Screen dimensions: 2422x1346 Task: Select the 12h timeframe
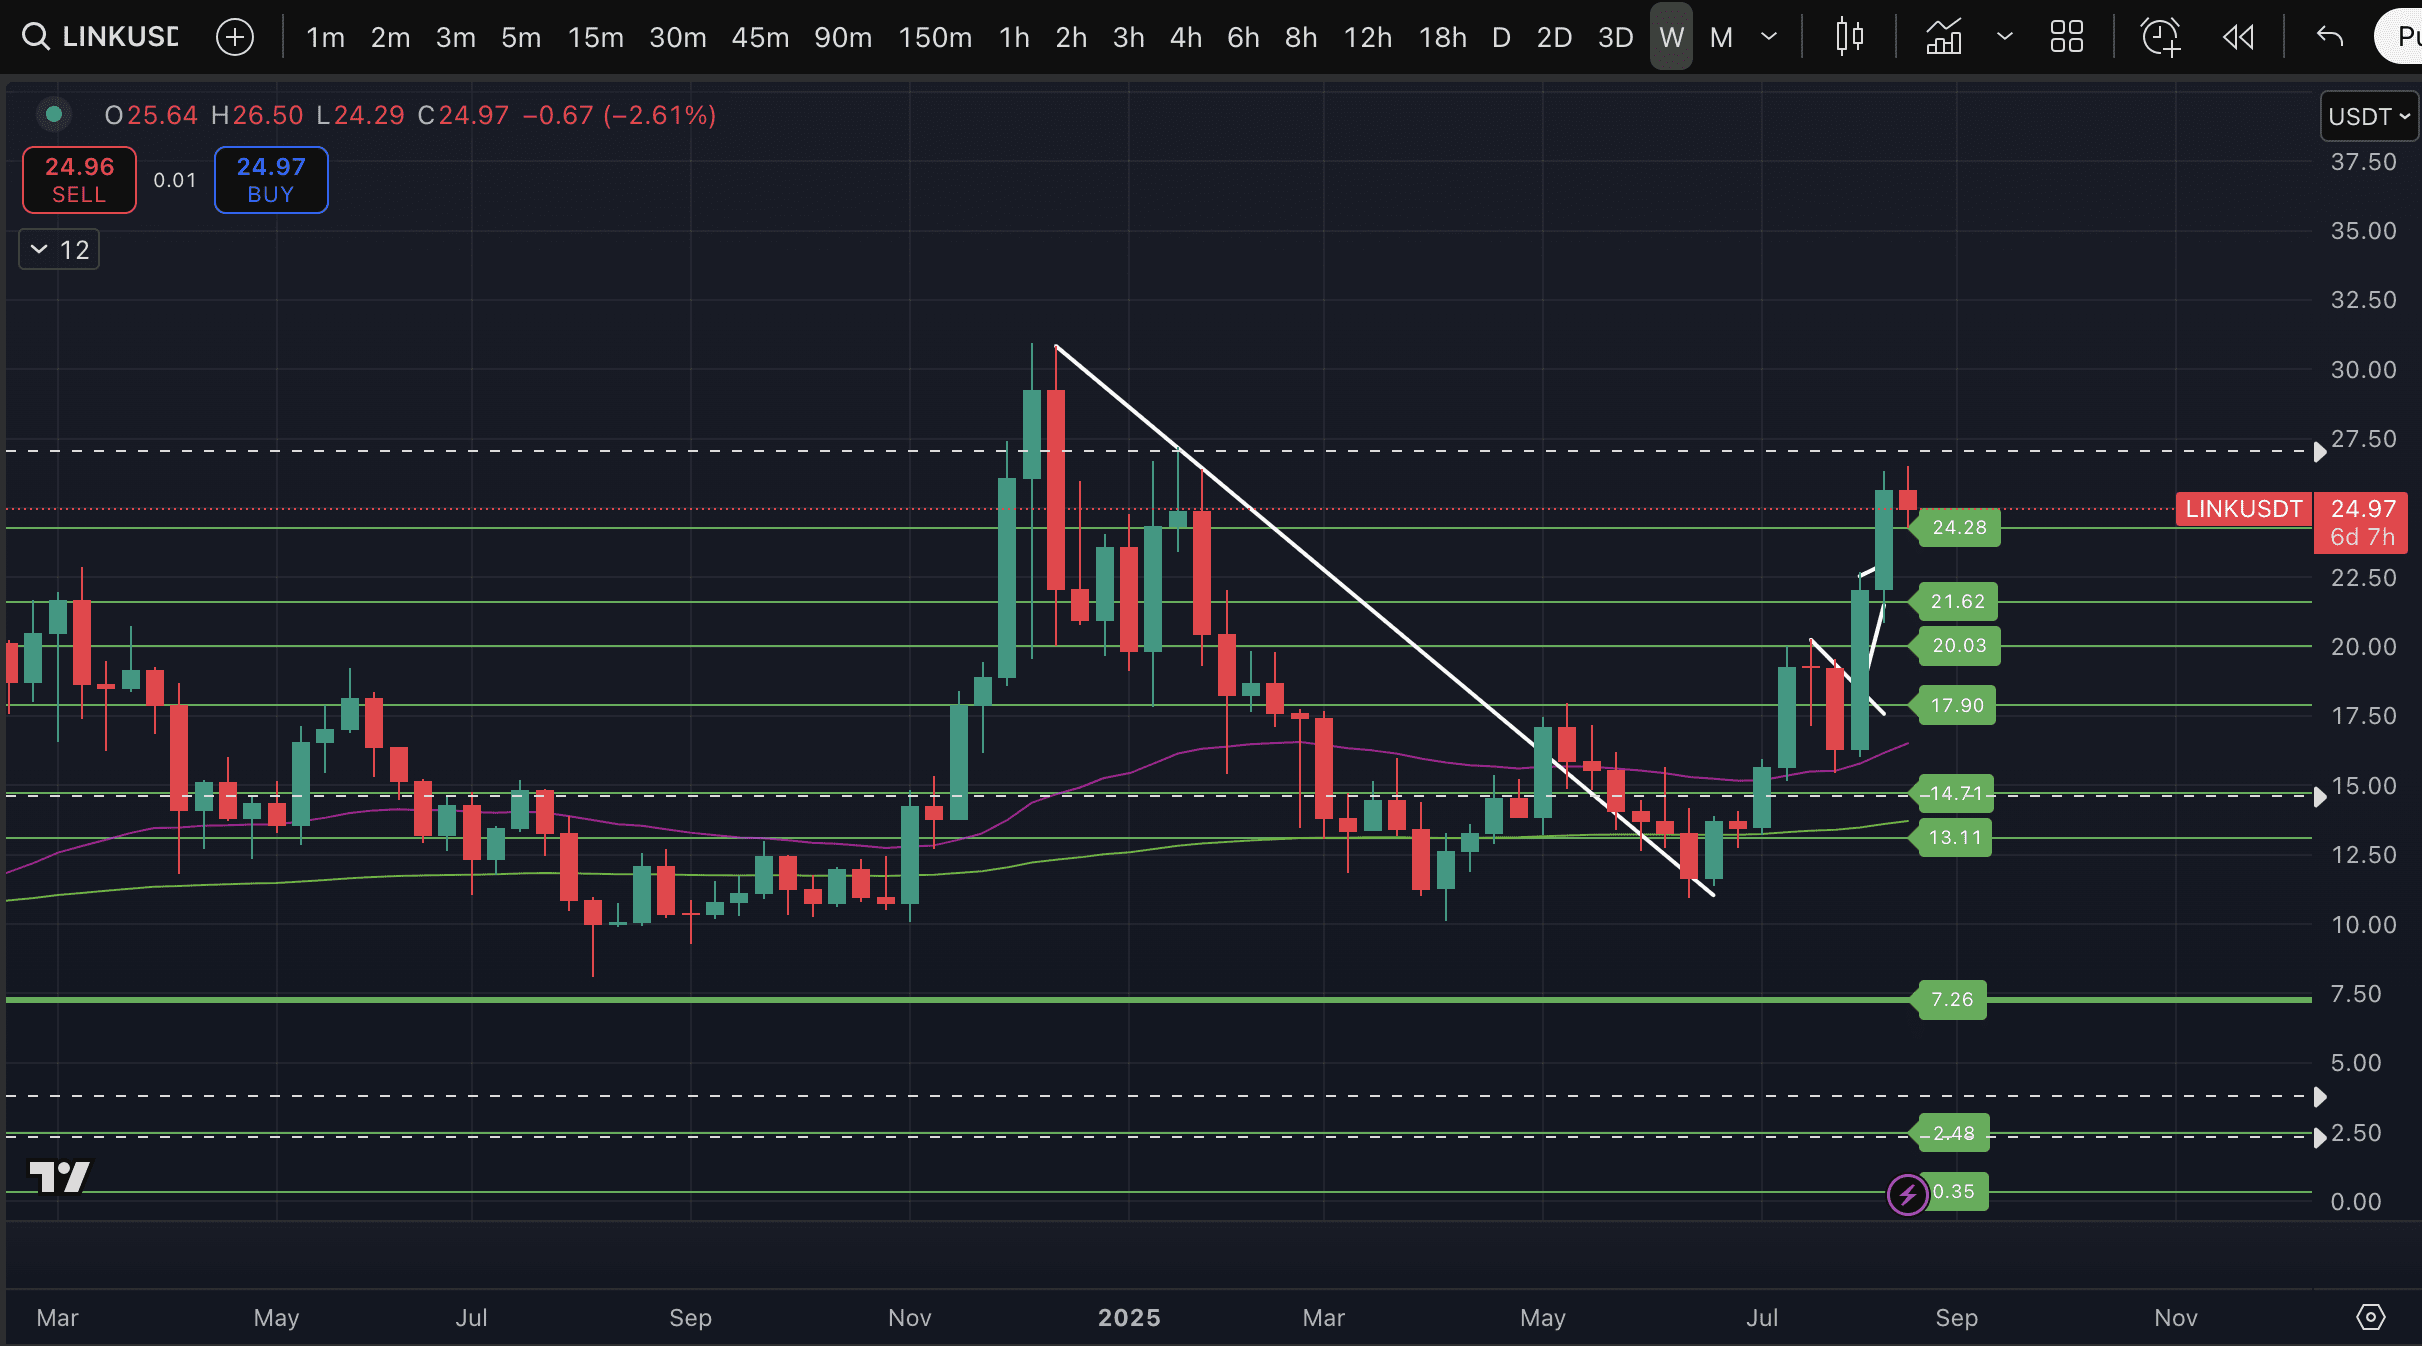(x=1367, y=37)
